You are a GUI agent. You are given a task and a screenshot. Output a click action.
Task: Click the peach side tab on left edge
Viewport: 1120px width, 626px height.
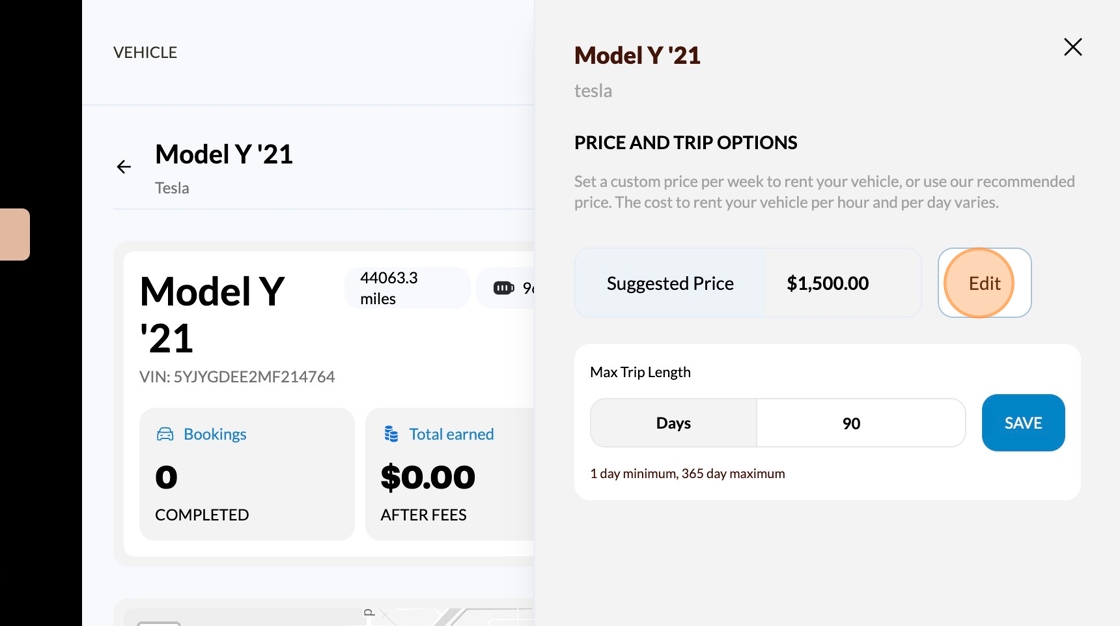tap(15, 234)
